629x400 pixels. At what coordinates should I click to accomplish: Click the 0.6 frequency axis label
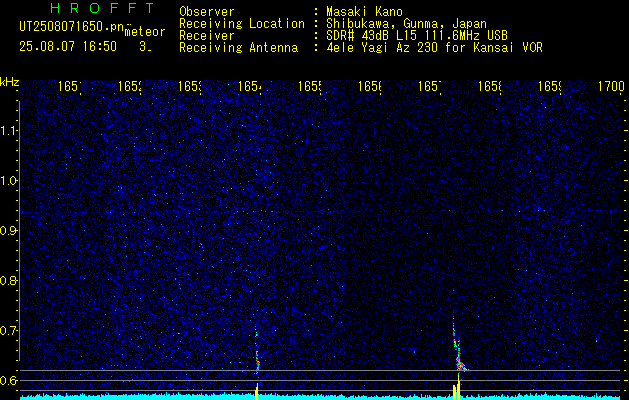[8, 380]
